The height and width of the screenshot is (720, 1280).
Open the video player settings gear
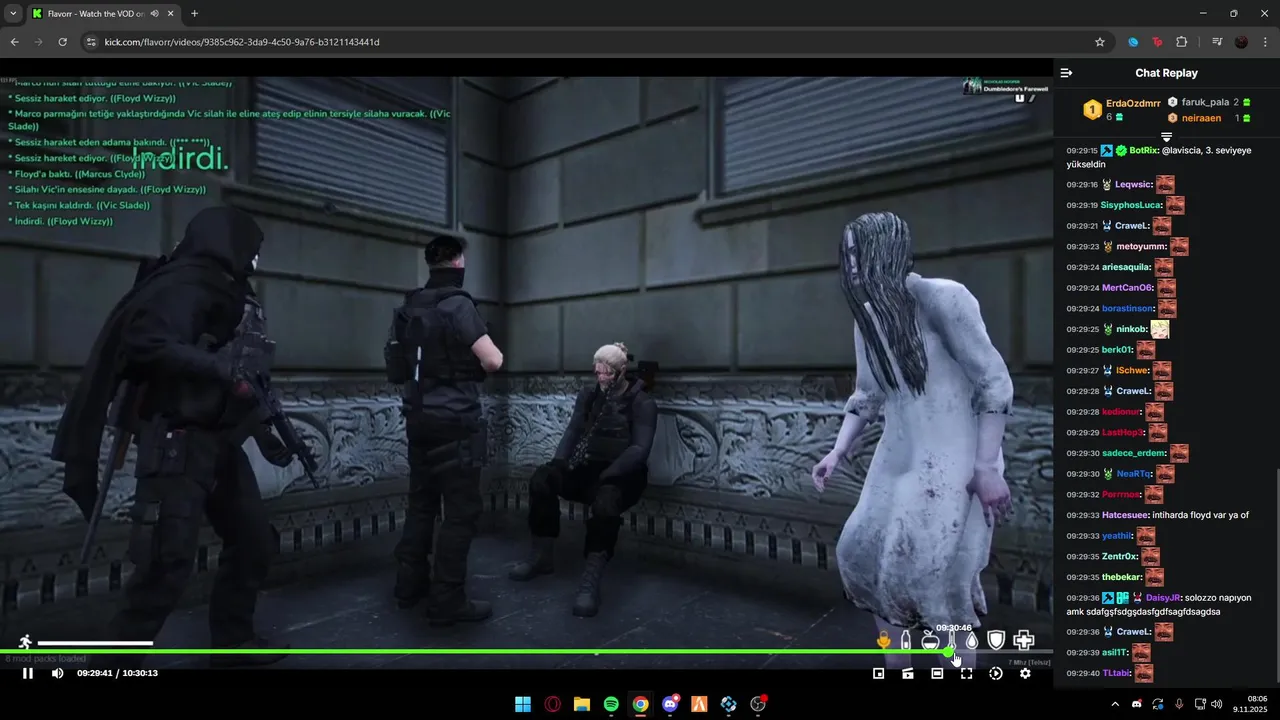coord(1025,673)
